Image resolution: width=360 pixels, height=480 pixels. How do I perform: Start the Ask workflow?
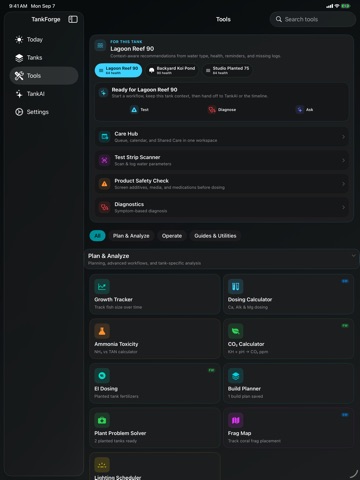pos(304,110)
